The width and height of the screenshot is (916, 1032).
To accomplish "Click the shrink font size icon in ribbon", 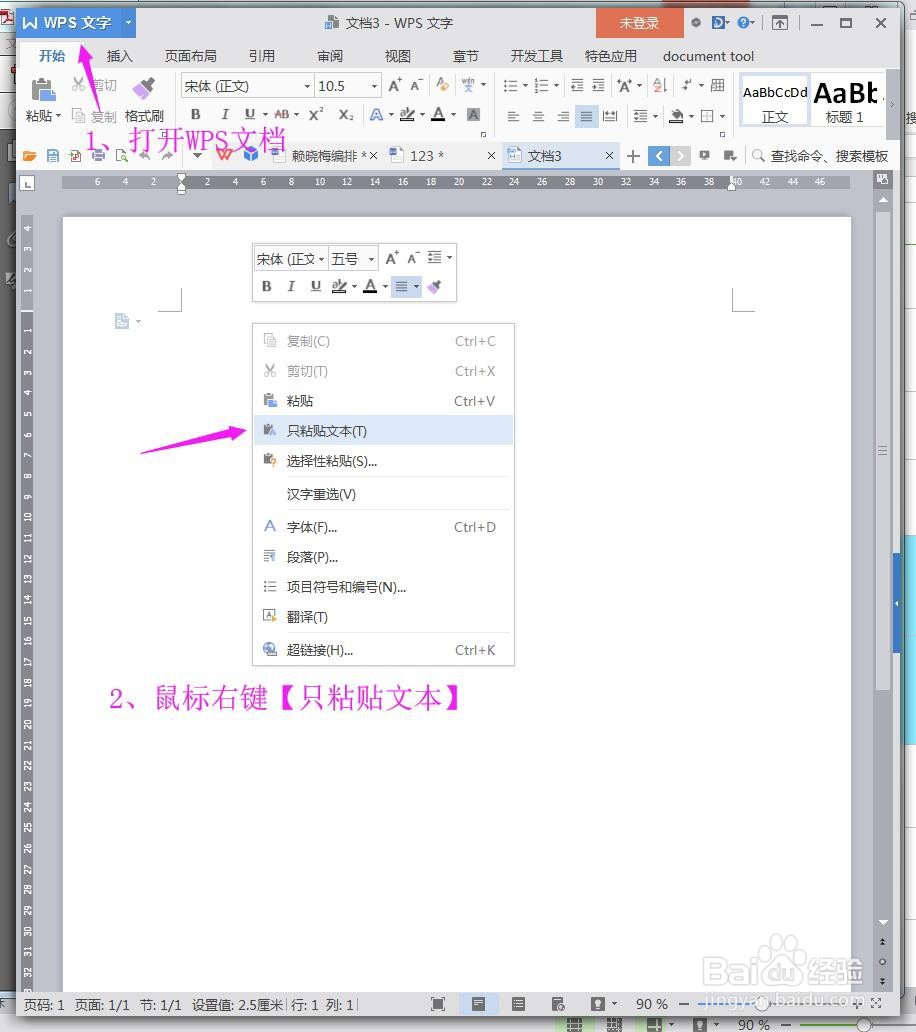I will [416, 86].
